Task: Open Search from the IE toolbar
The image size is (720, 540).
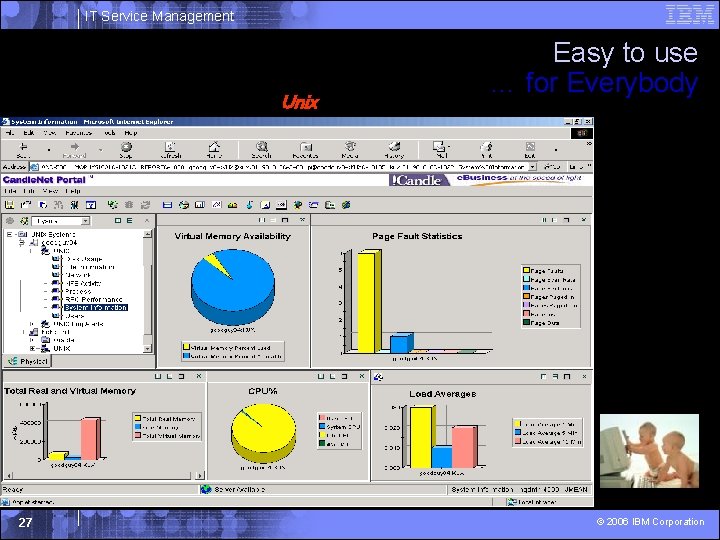Action: (x=261, y=149)
